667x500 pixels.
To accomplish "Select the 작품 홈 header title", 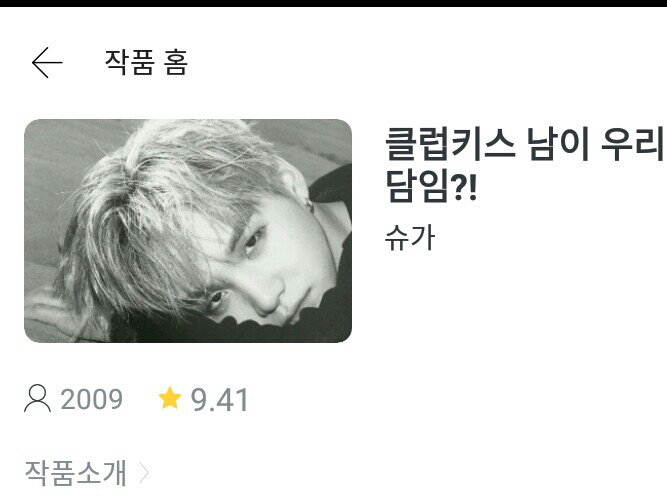I will (x=146, y=63).
